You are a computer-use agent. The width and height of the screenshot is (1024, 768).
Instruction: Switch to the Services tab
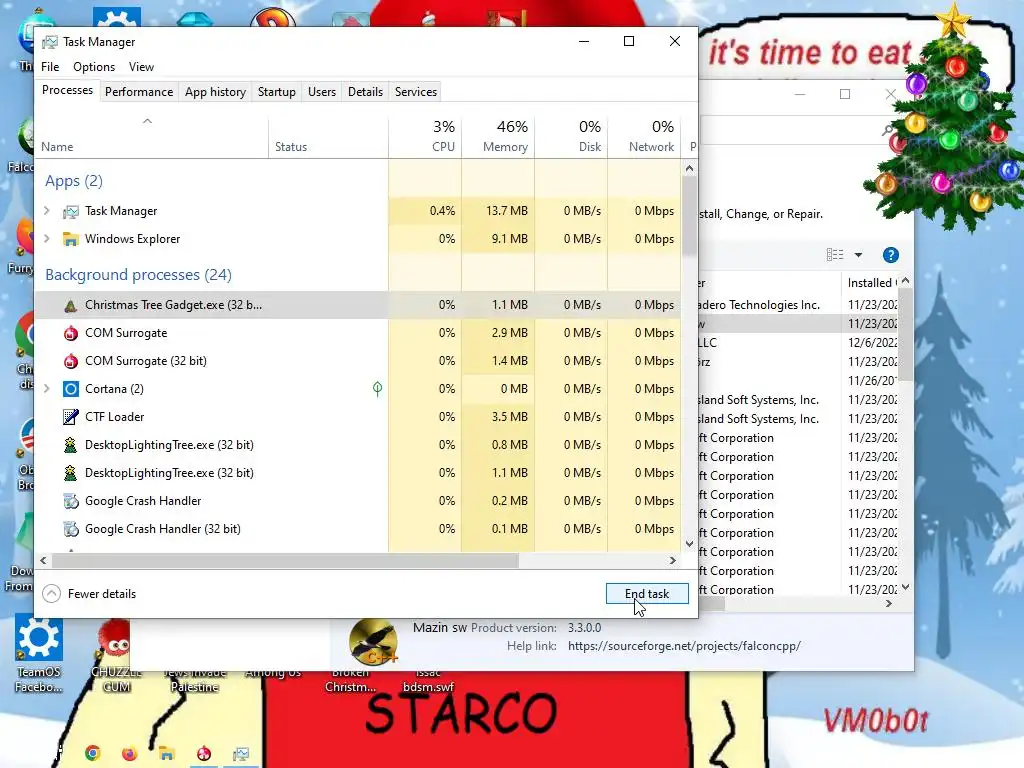[x=416, y=92]
